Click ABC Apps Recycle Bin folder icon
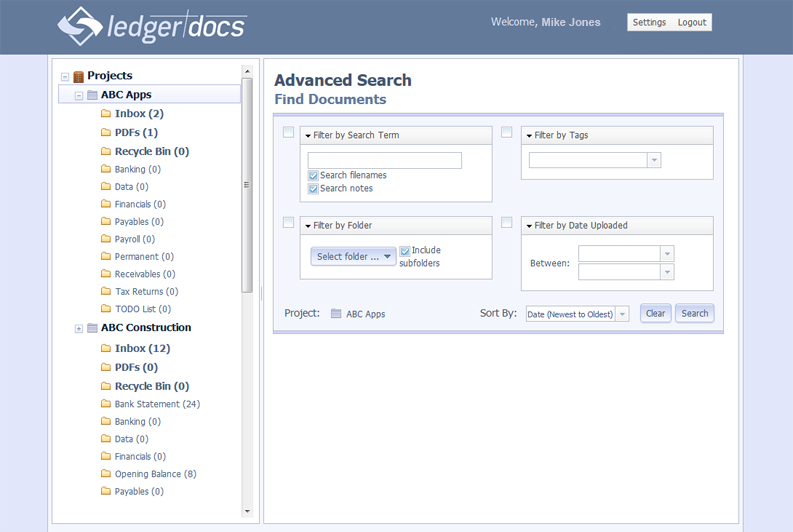Screen dimensions: 793x532 [106, 151]
